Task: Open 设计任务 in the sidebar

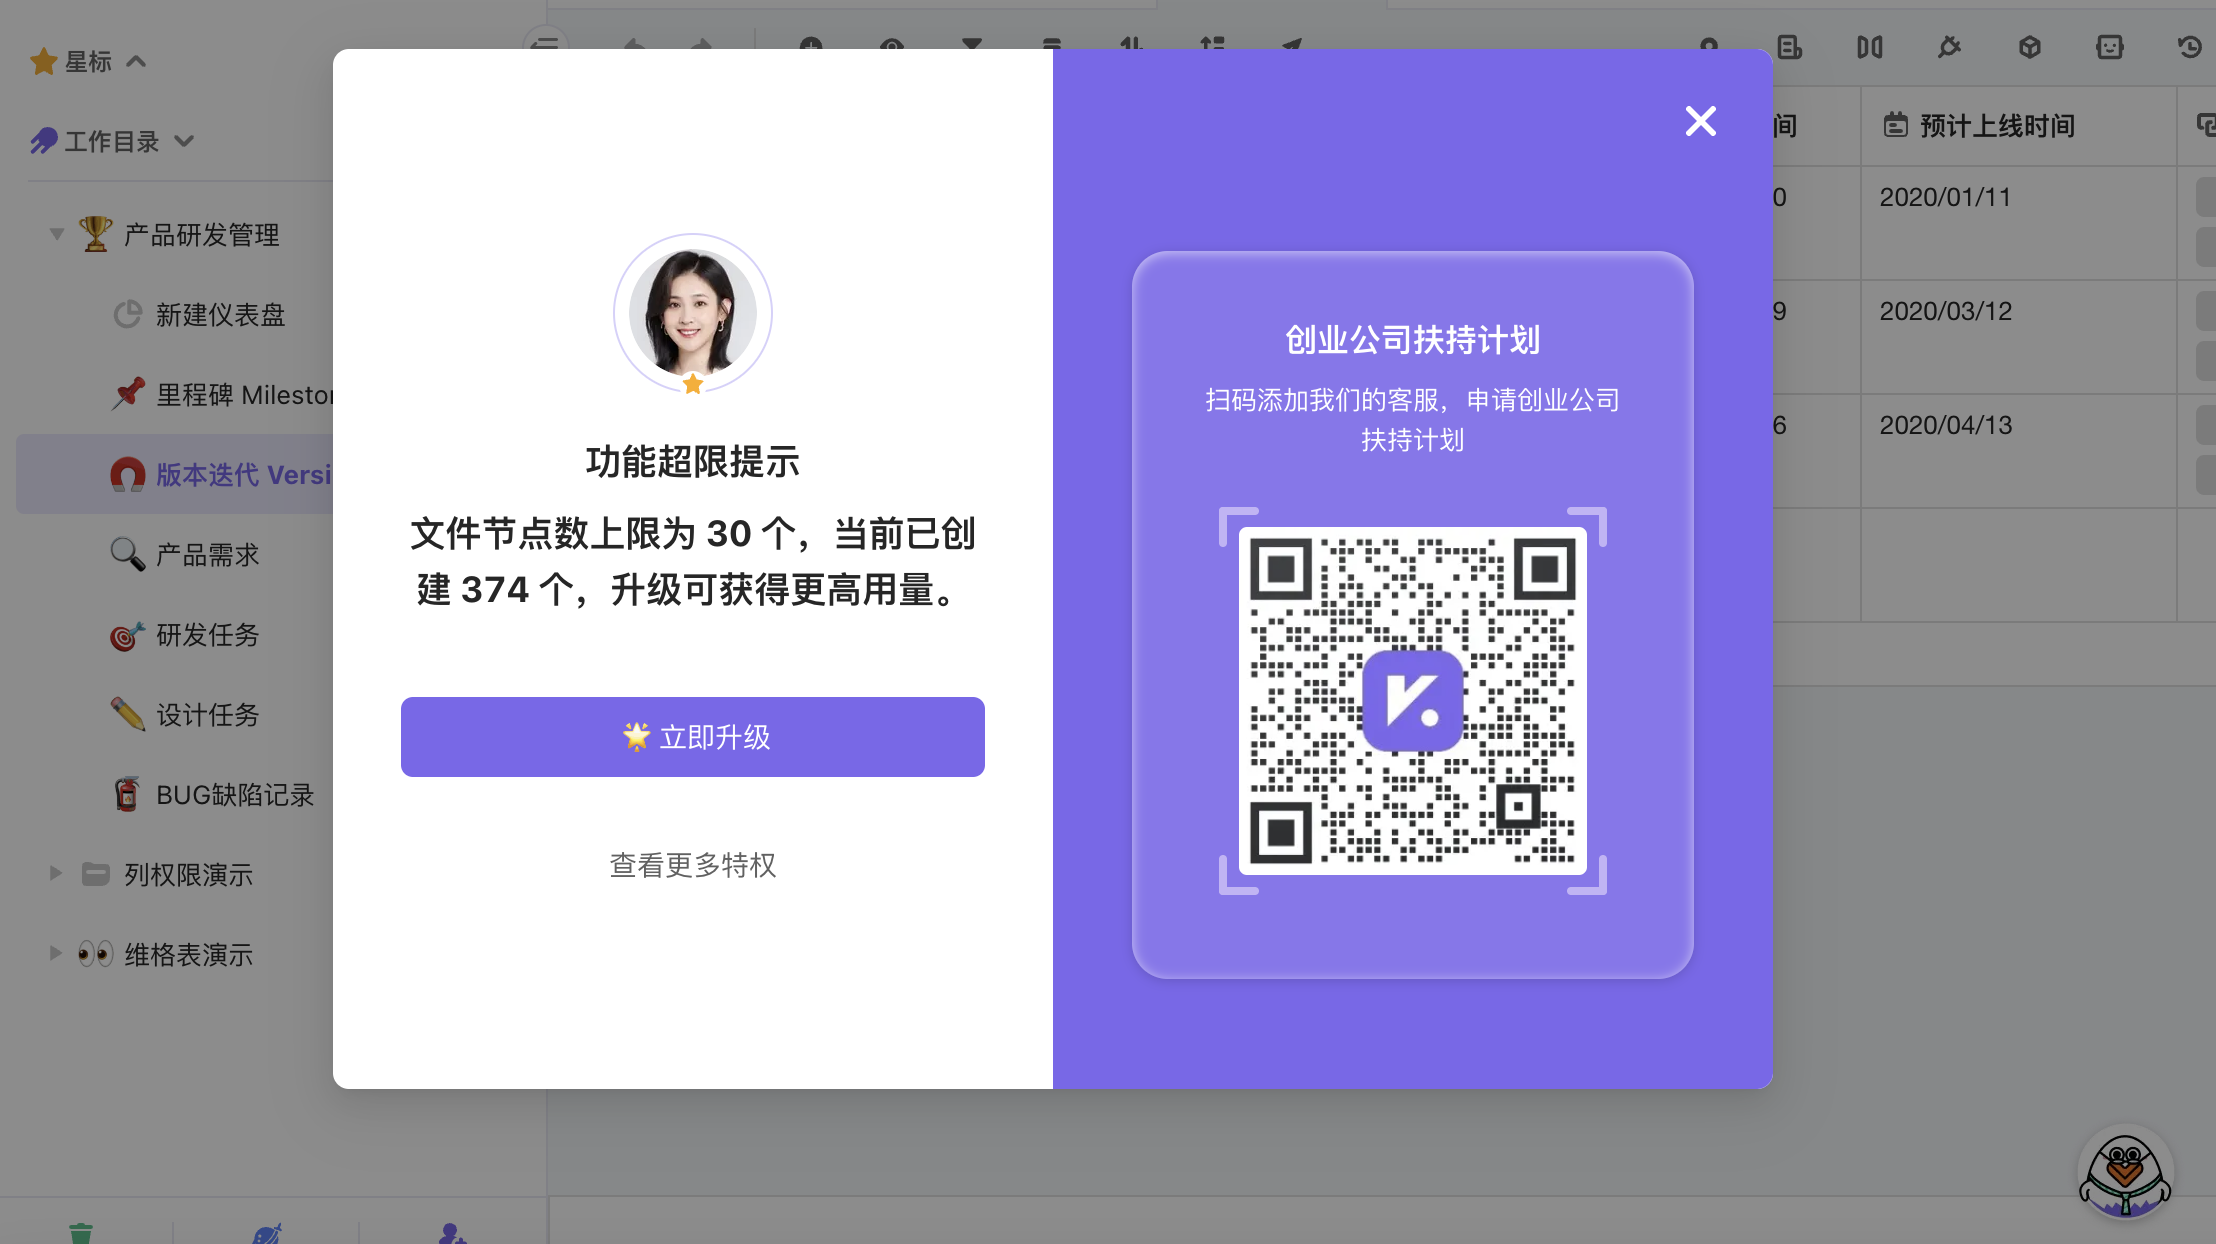Action: (x=207, y=715)
